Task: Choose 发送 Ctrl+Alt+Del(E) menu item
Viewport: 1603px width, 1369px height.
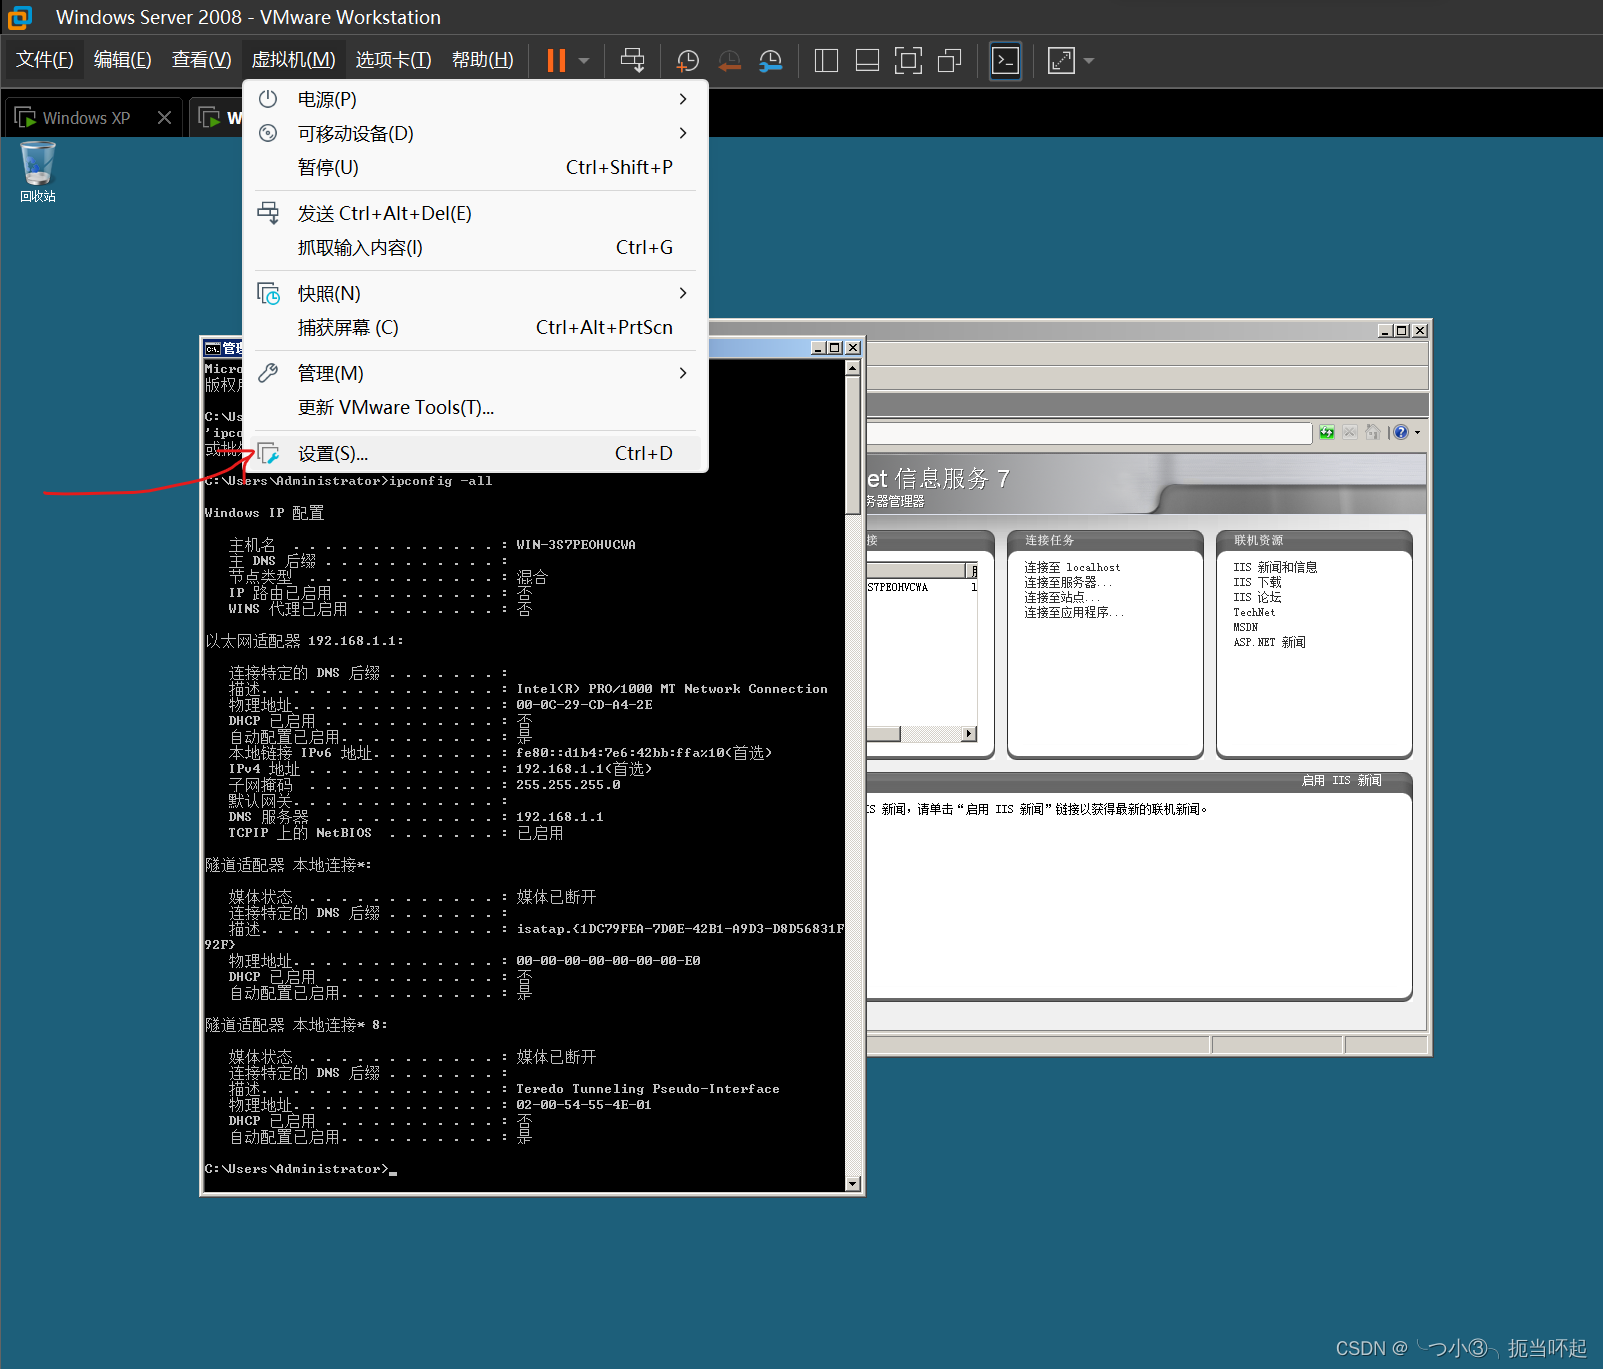Action: (476, 213)
